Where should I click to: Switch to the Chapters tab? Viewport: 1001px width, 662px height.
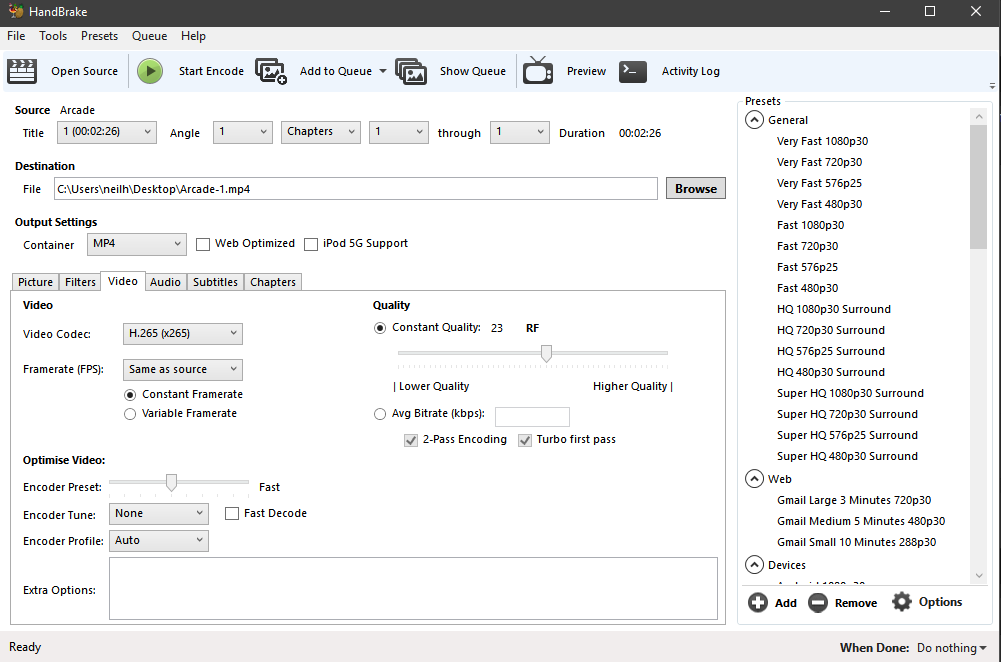(x=273, y=282)
